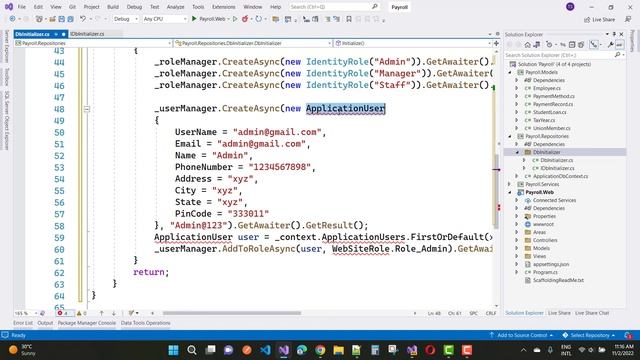The image size is (640, 360).
Task: Click Pending Changes Filter clock icon
Action: (549, 44)
